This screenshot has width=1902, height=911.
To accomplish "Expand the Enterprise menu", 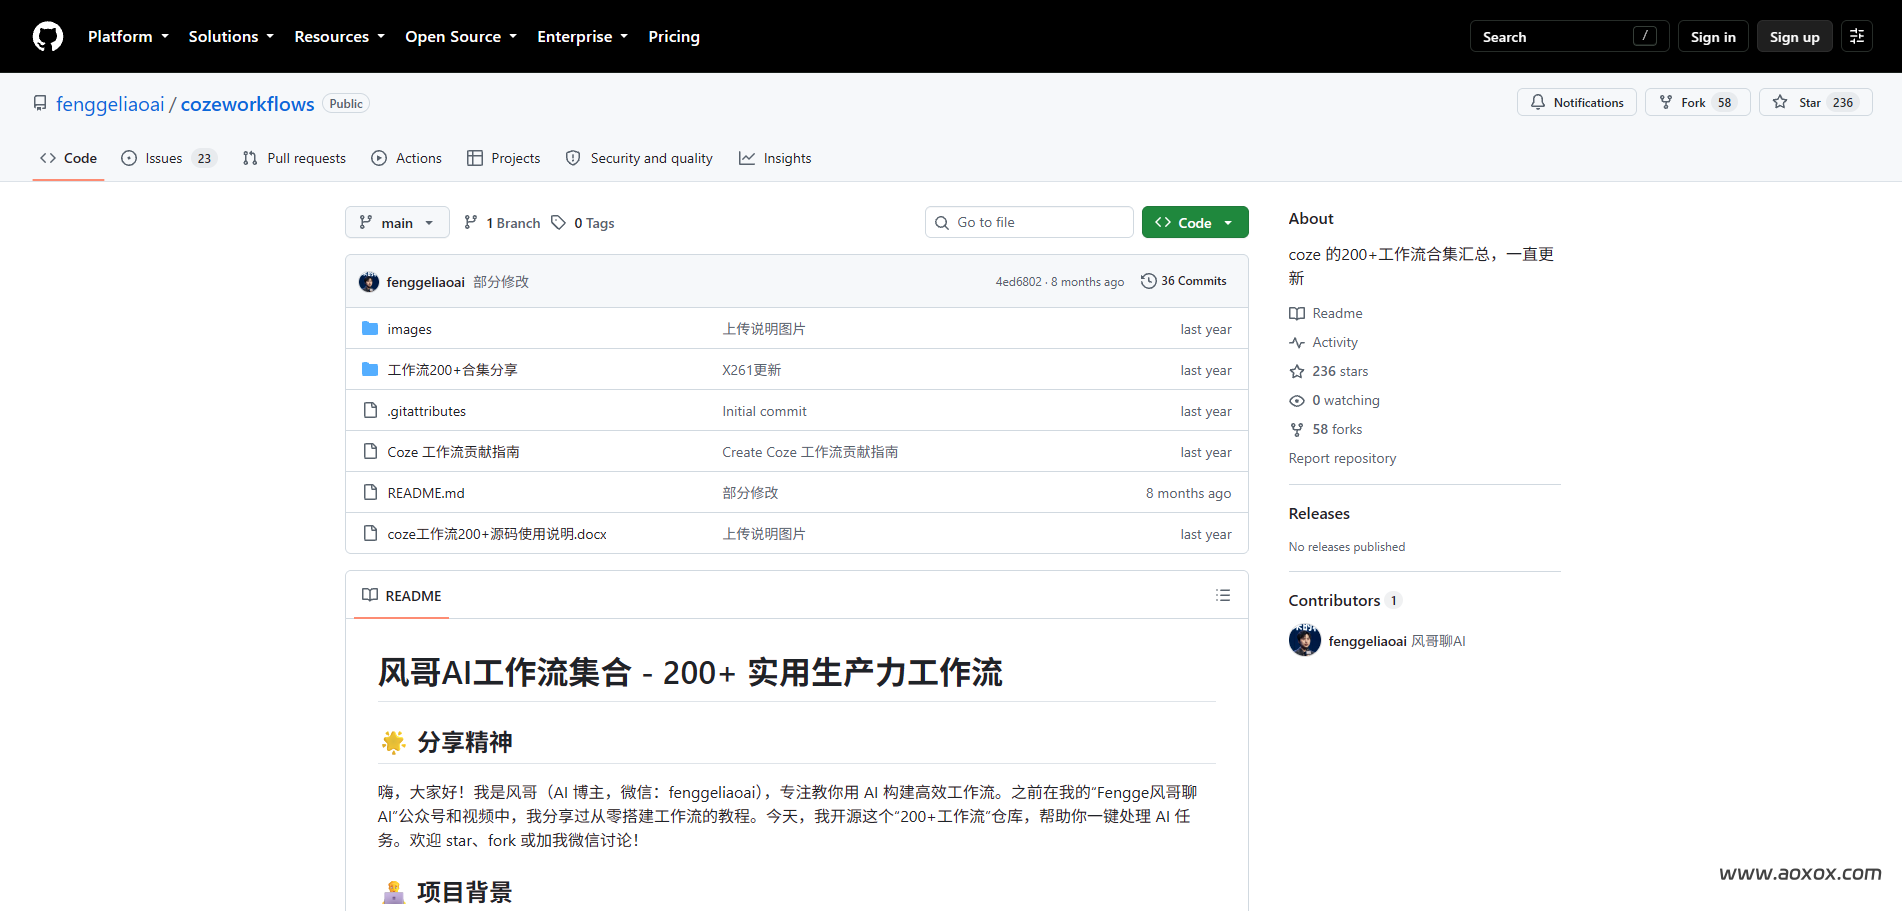I will [x=582, y=36].
